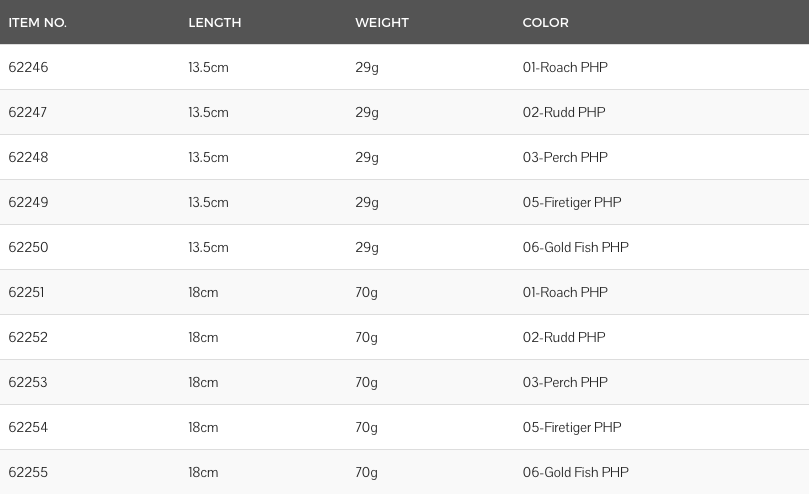Select item number 62249
810x501 pixels.
point(28,202)
